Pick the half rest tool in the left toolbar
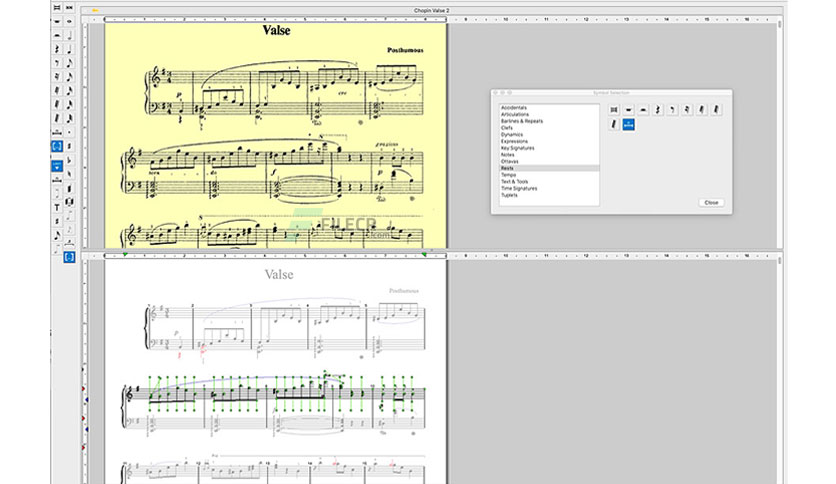This screenshot has width=836, height=484. pyautogui.click(x=57, y=35)
